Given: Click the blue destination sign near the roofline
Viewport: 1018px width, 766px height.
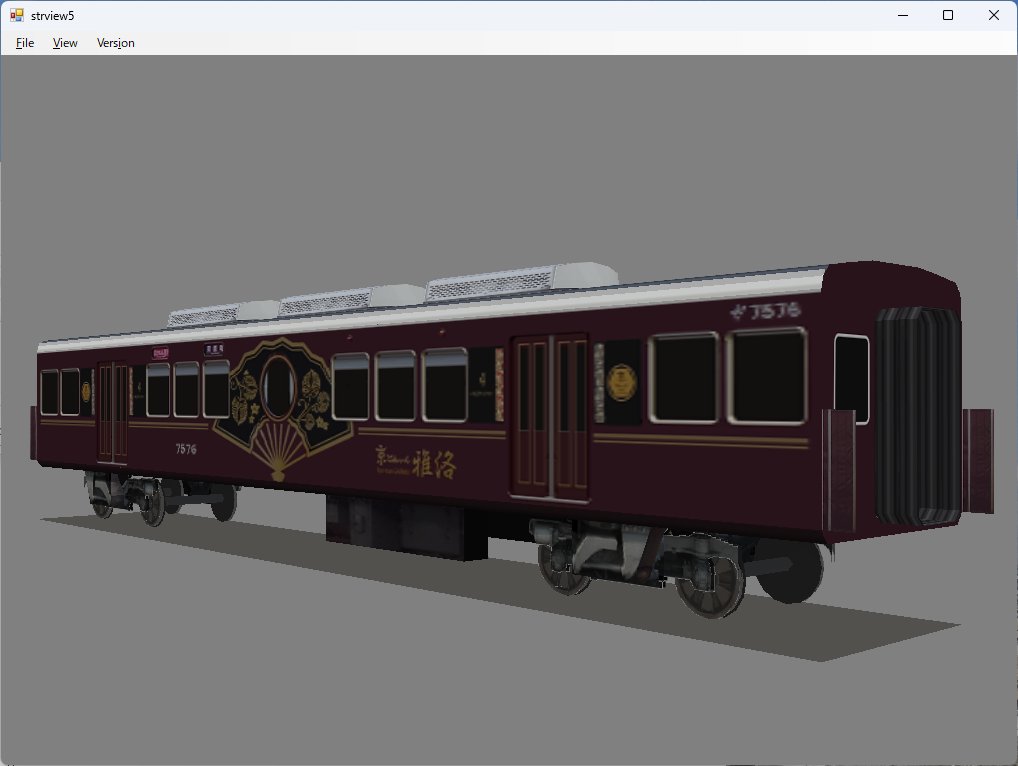Looking at the screenshot, I should pos(213,350).
